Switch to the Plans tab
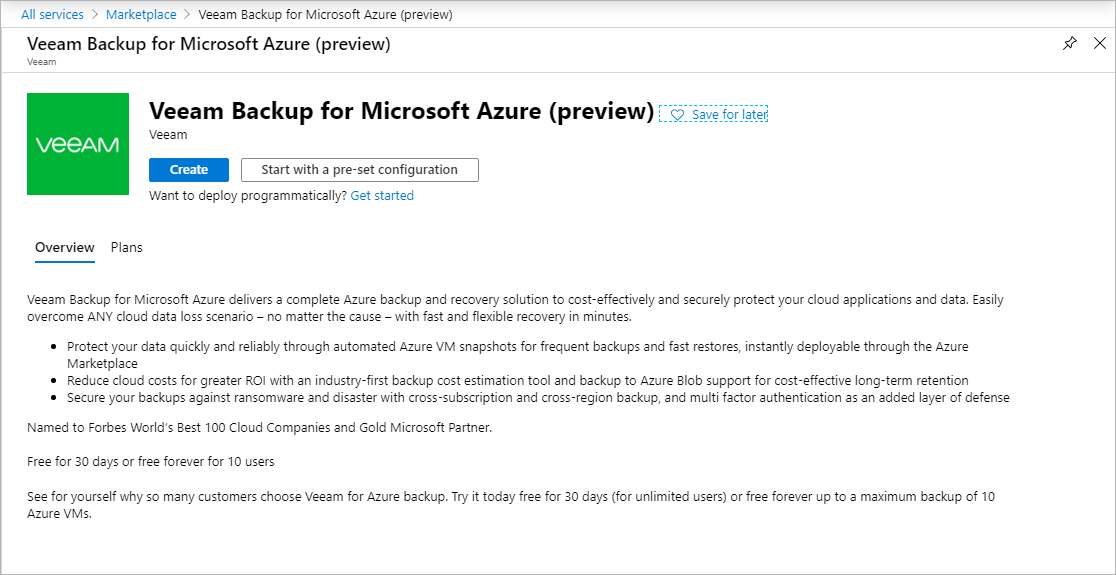Image resolution: width=1116 pixels, height=575 pixels. tap(127, 248)
